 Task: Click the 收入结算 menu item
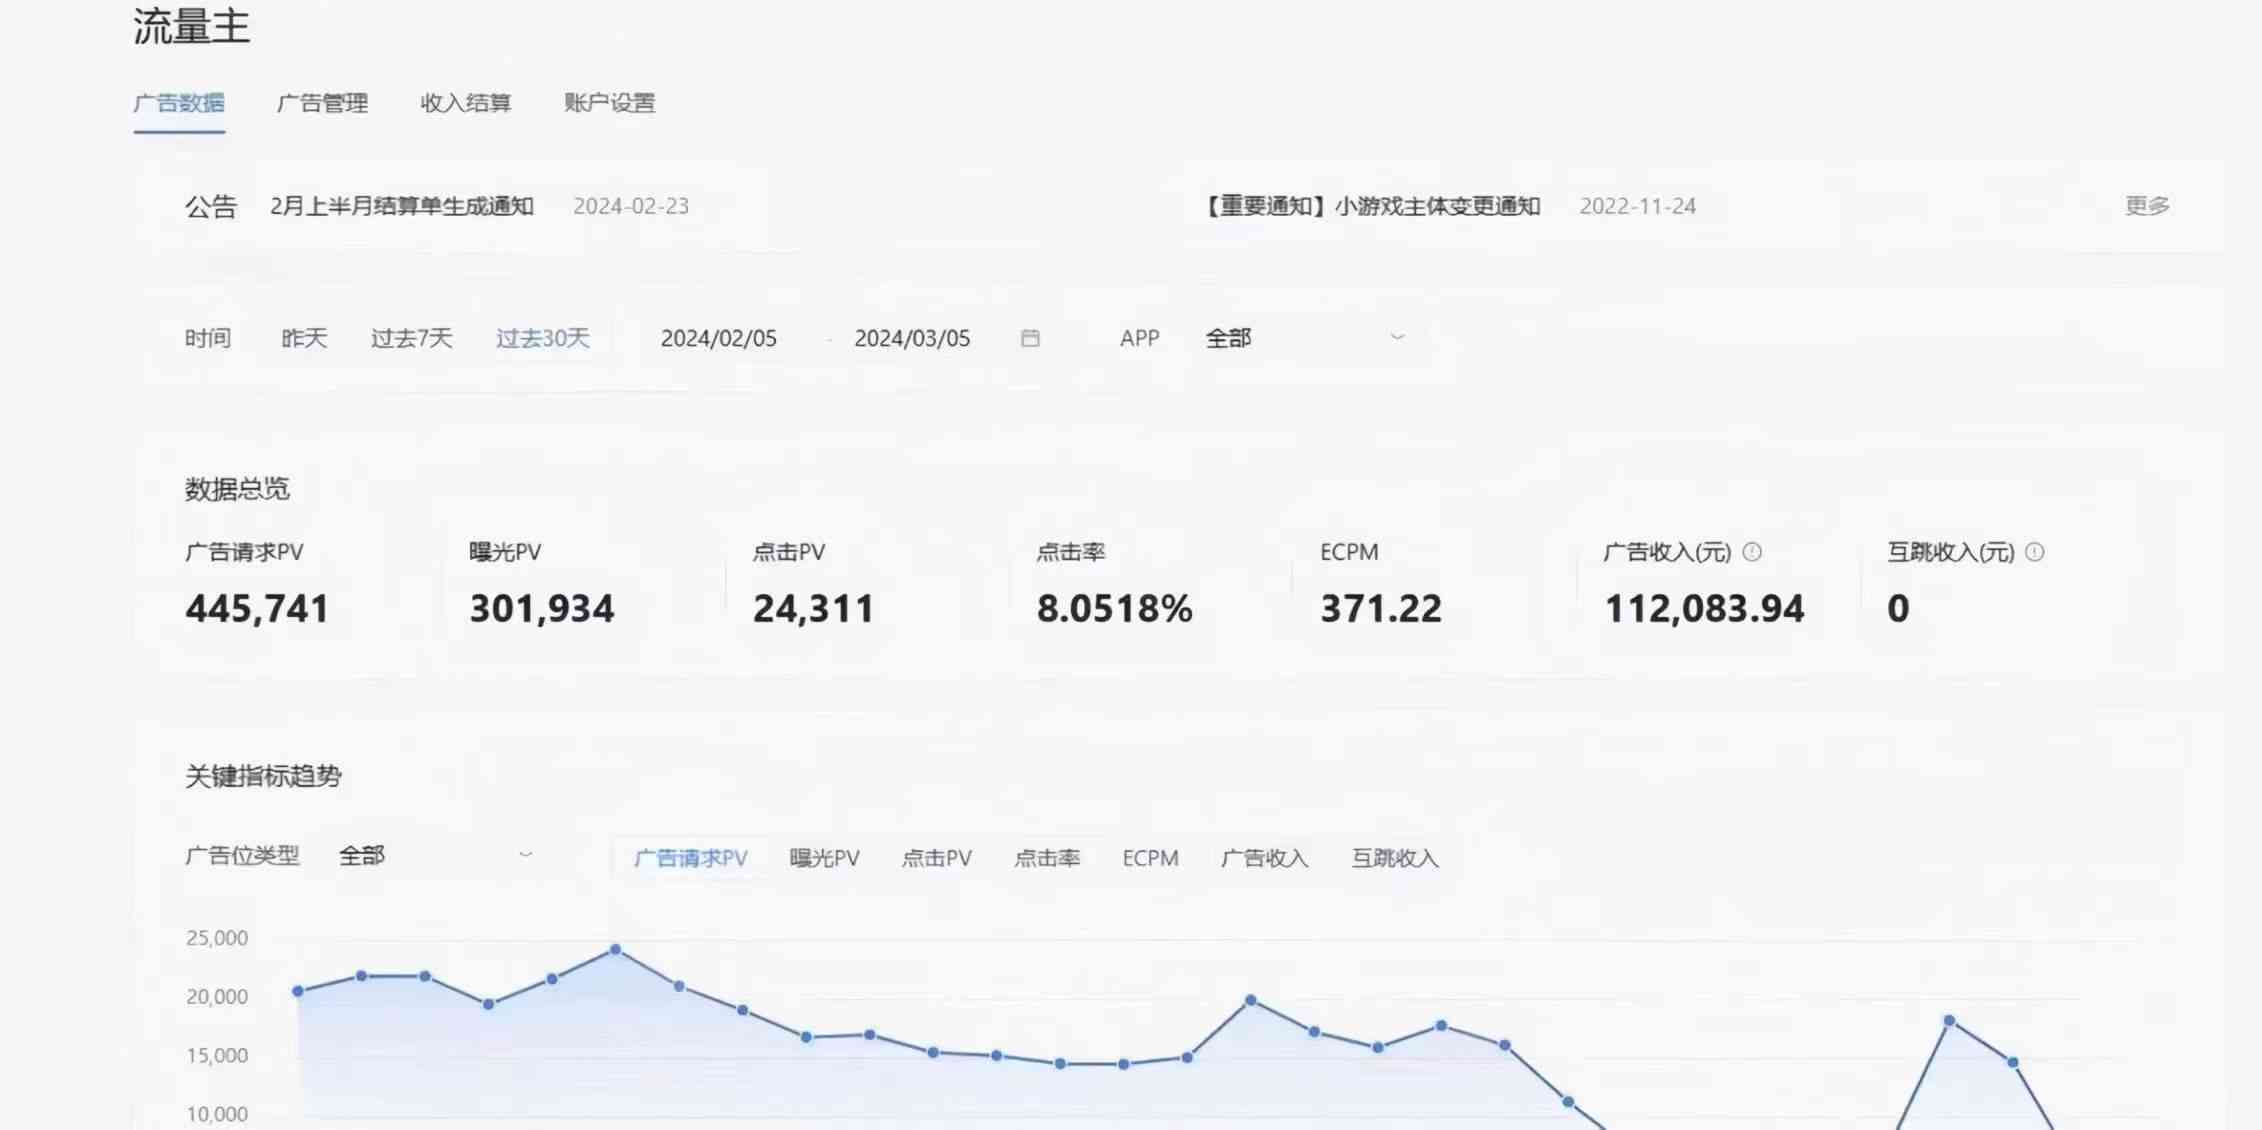click(x=467, y=102)
